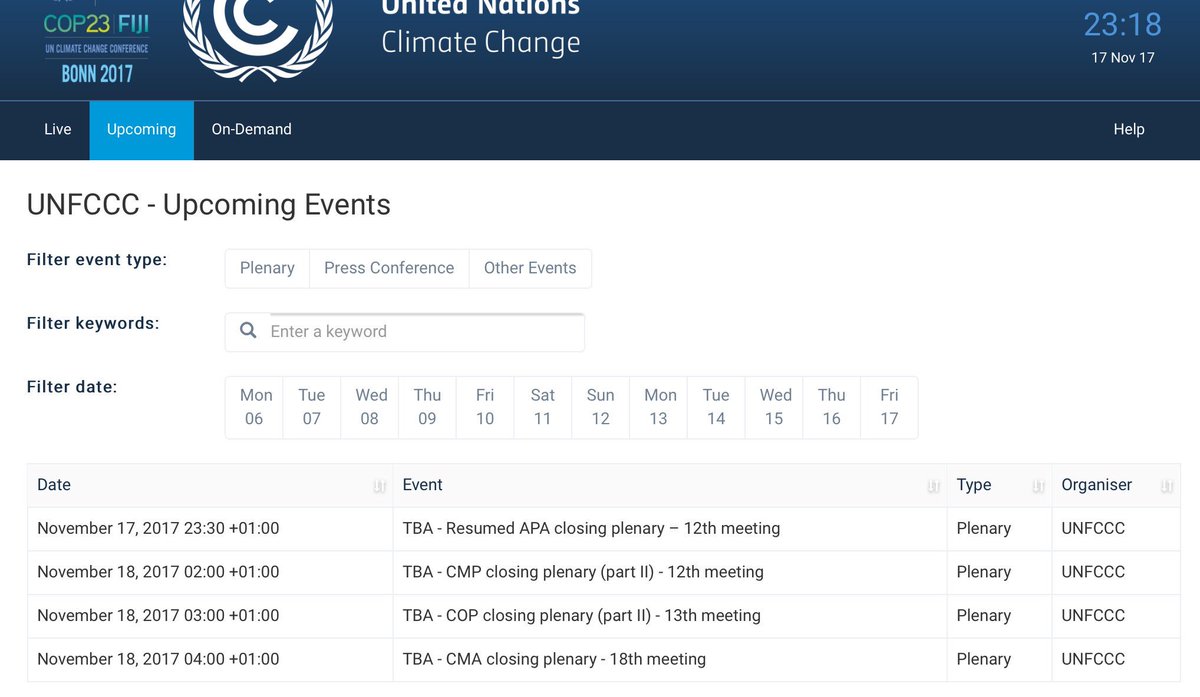The image size is (1200, 697).
Task: Click the Date column header
Action: coord(210,485)
